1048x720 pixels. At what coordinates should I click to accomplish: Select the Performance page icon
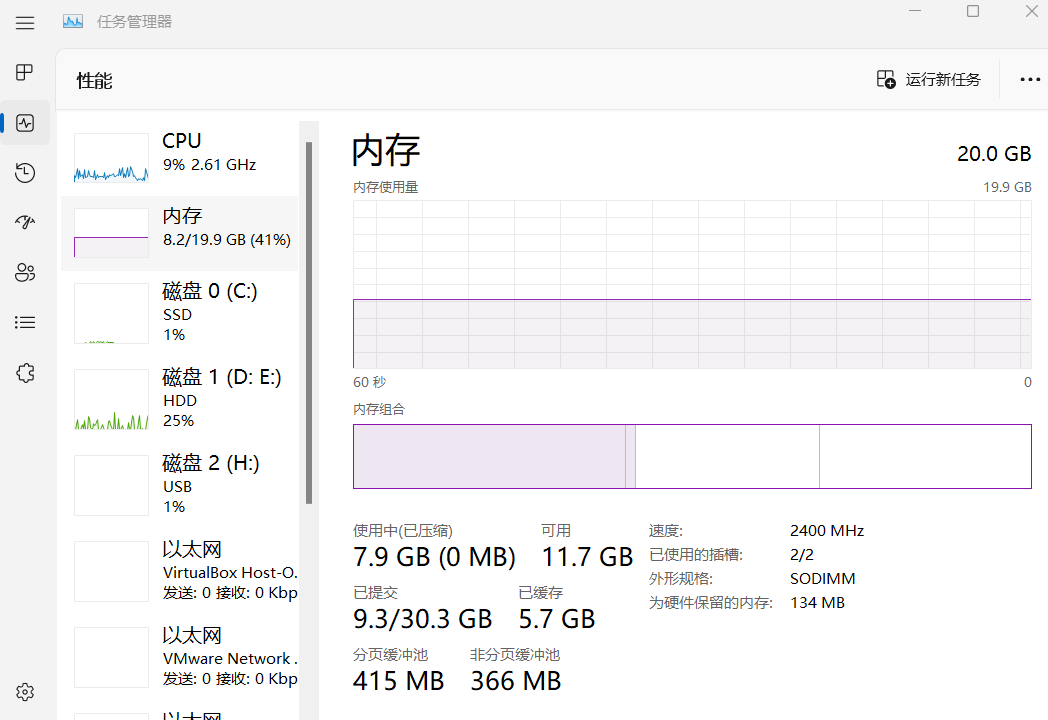[25, 123]
